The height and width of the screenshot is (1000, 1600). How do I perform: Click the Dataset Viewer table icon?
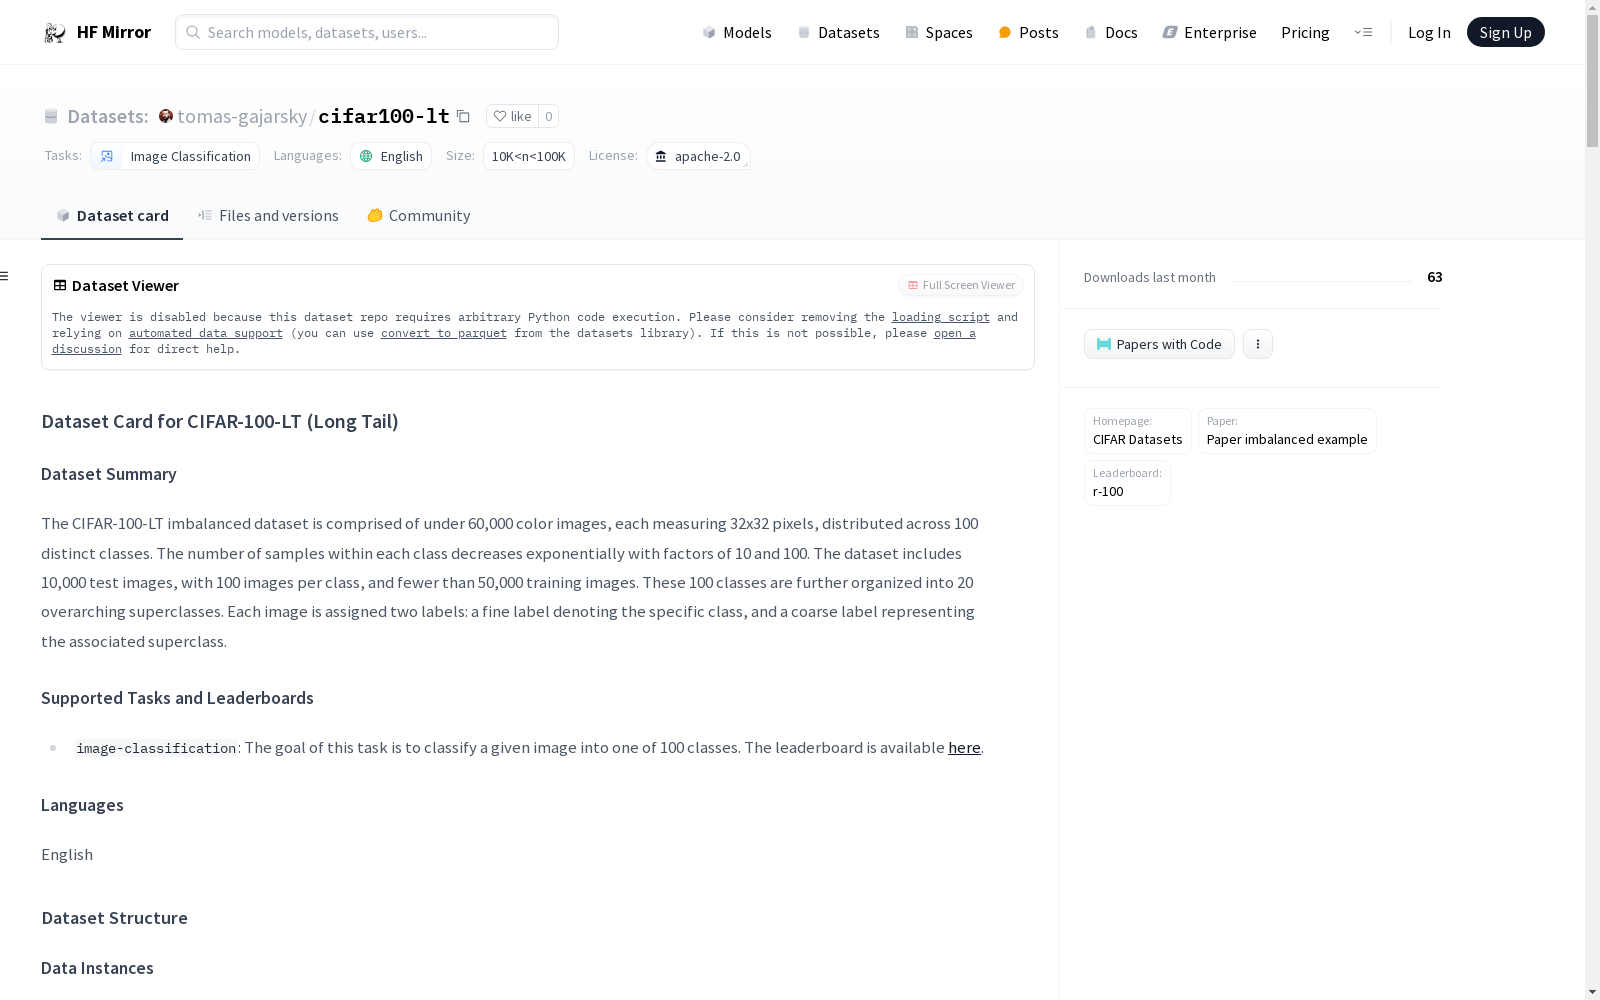pos(60,285)
